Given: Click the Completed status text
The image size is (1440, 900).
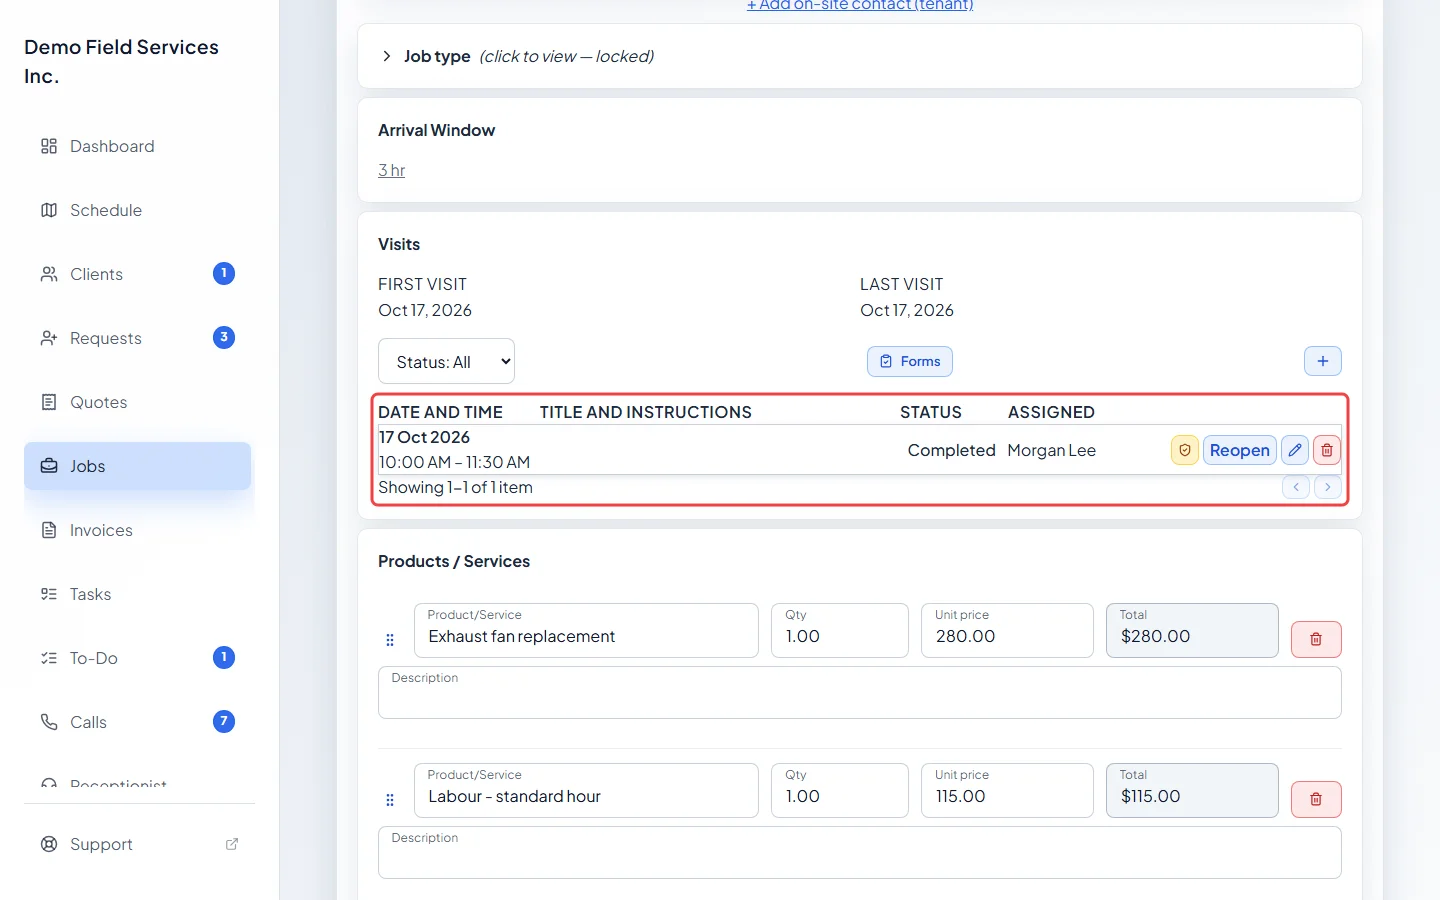Looking at the screenshot, I should coord(951,450).
